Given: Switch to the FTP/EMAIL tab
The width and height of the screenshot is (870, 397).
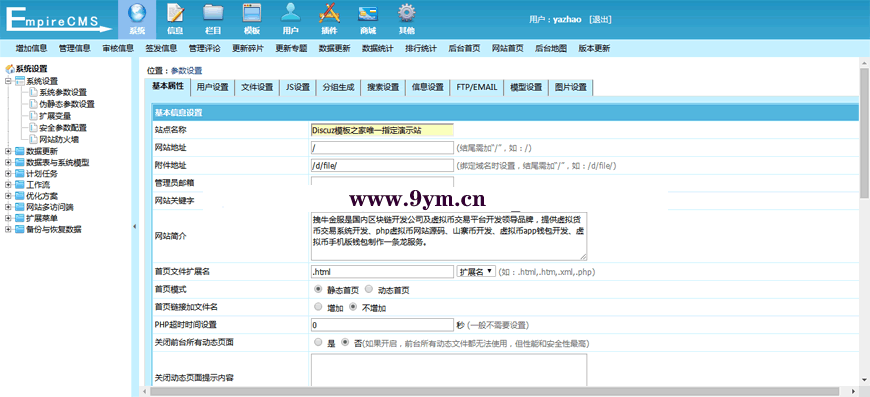Looking at the screenshot, I should tap(477, 88).
